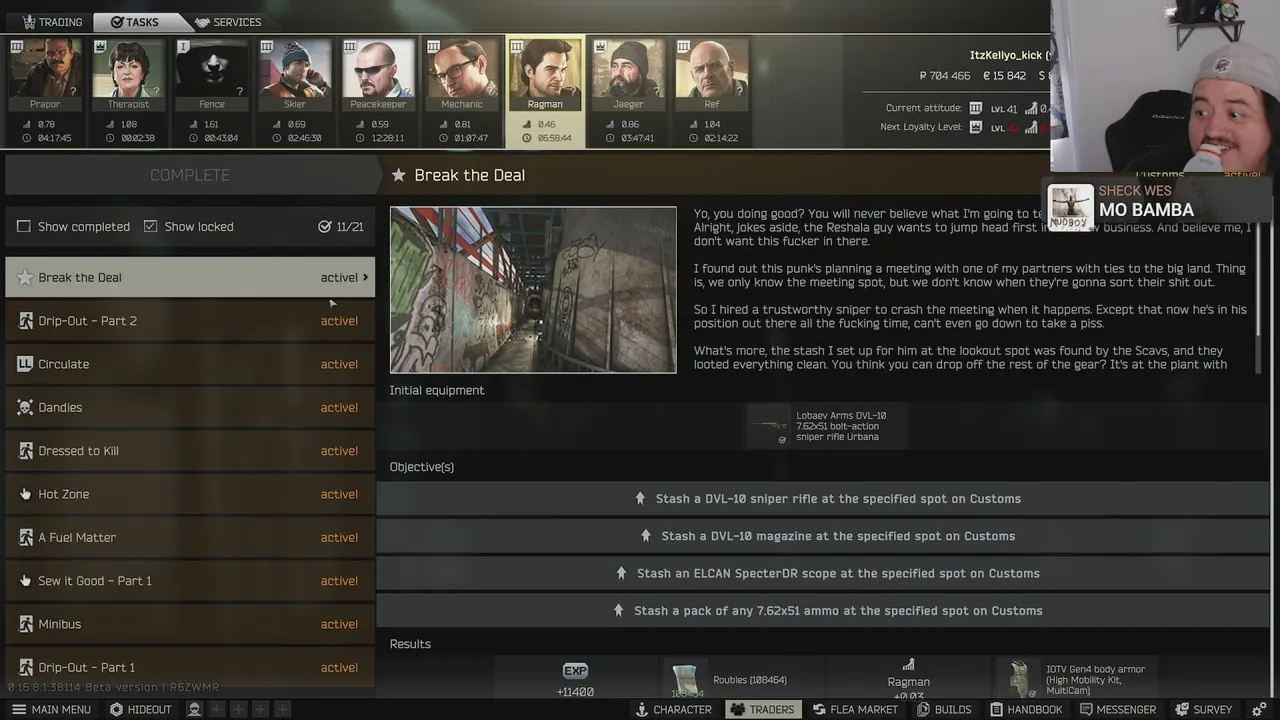Open the Trading tab
This screenshot has width=1280, height=720.
[51, 22]
